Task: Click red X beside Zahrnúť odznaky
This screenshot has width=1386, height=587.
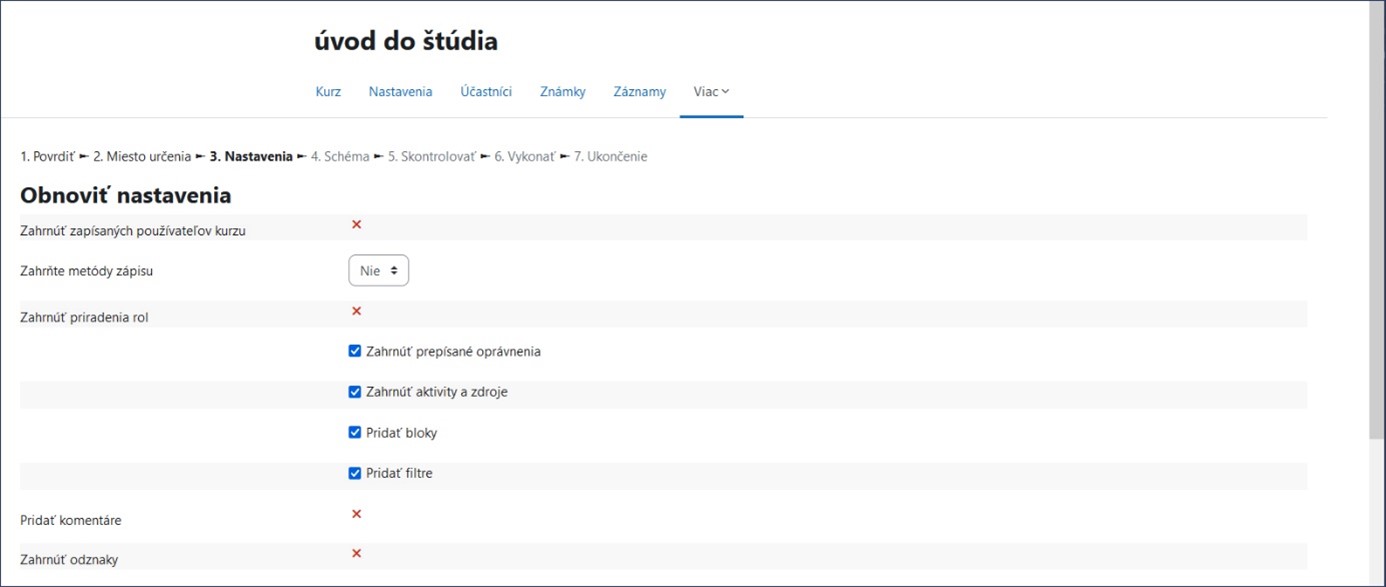Action: pyautogui.click(x=356, y=553)
